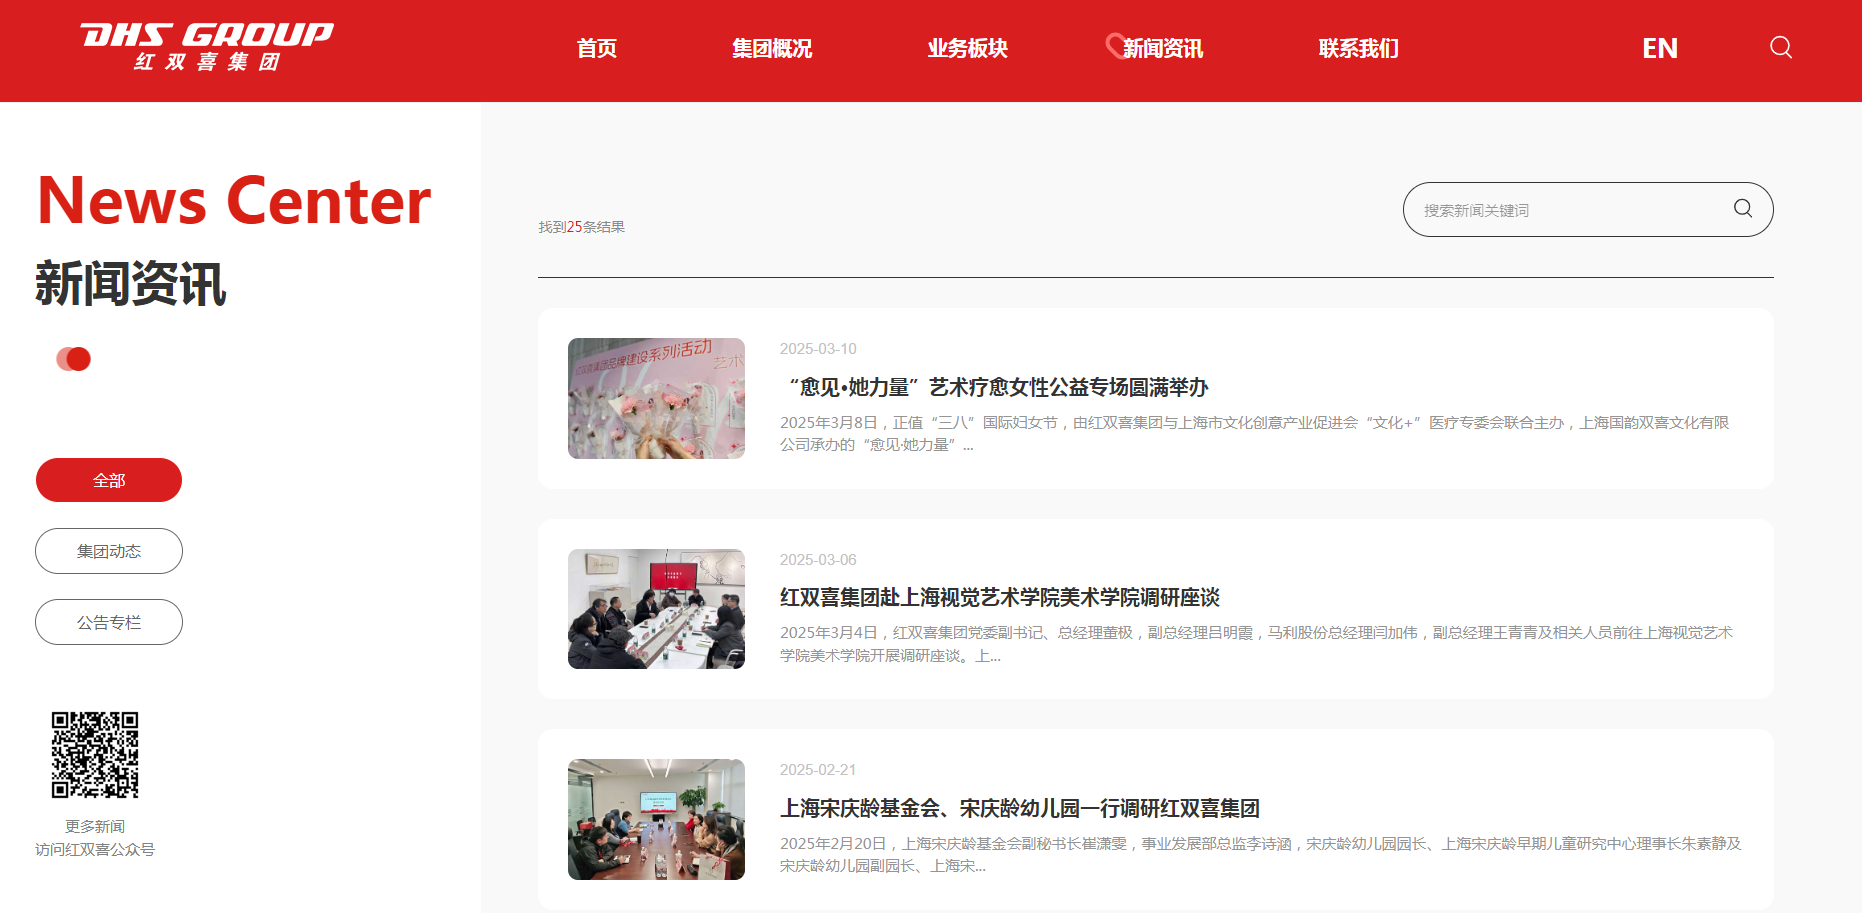The image size is (1862, 913).
Task: Open 新闻资讯 menu item
Action: (1162, 48)
